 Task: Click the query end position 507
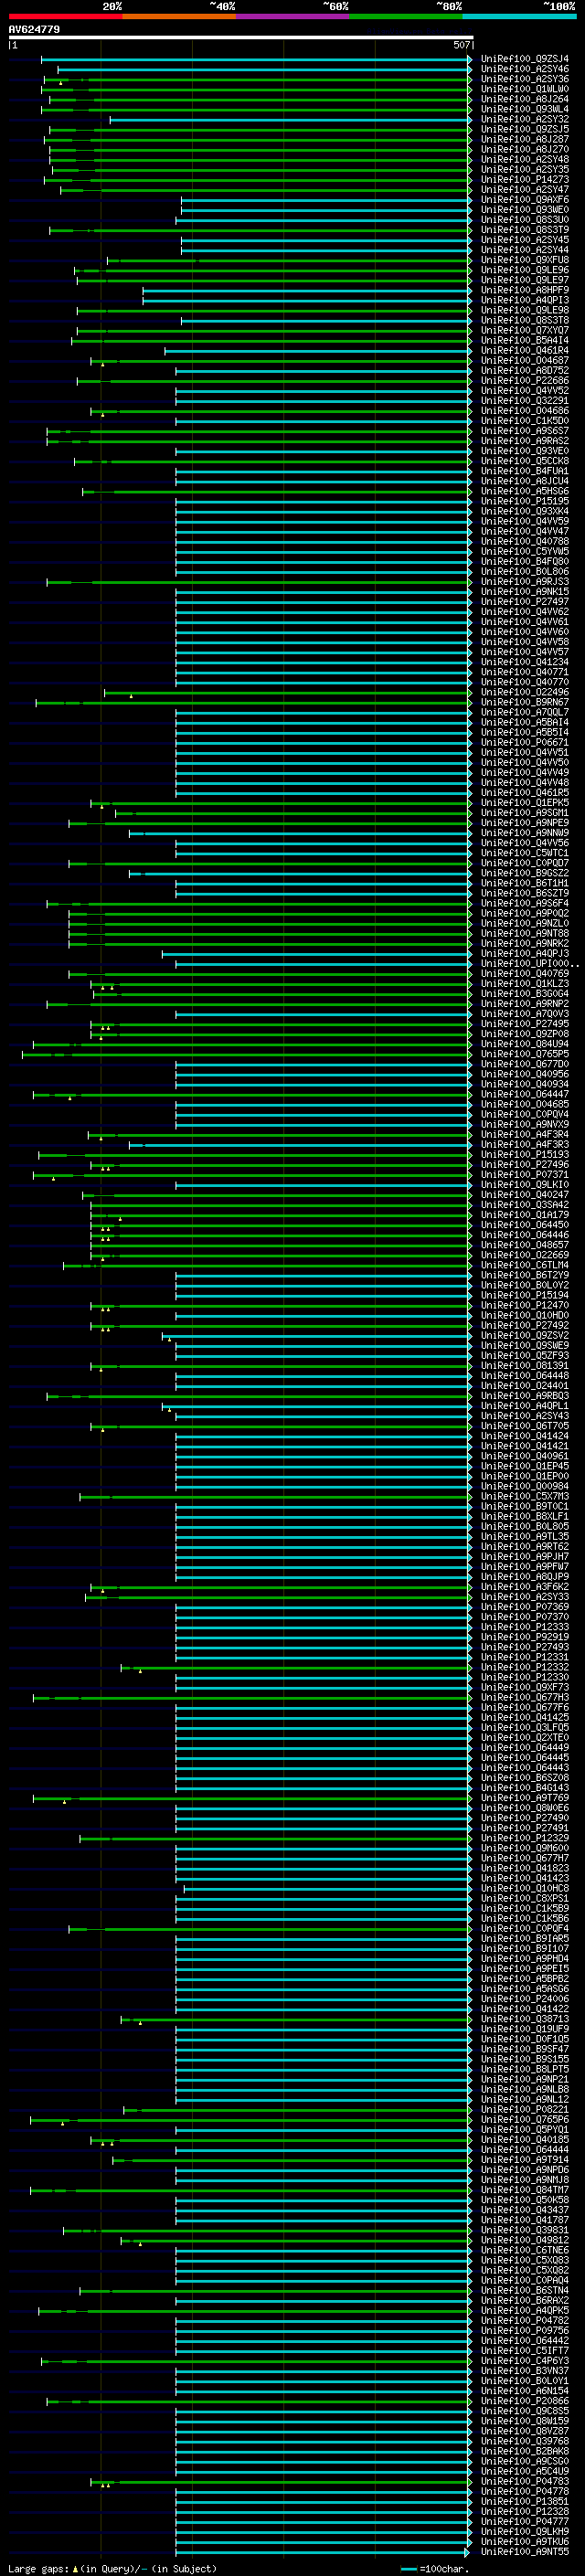coord(461,45)
